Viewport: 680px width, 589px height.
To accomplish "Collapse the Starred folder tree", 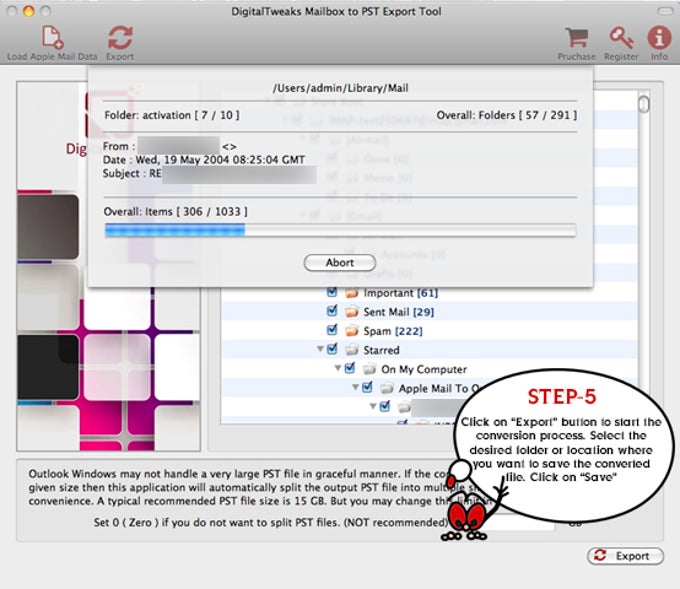I will [320, 349].
